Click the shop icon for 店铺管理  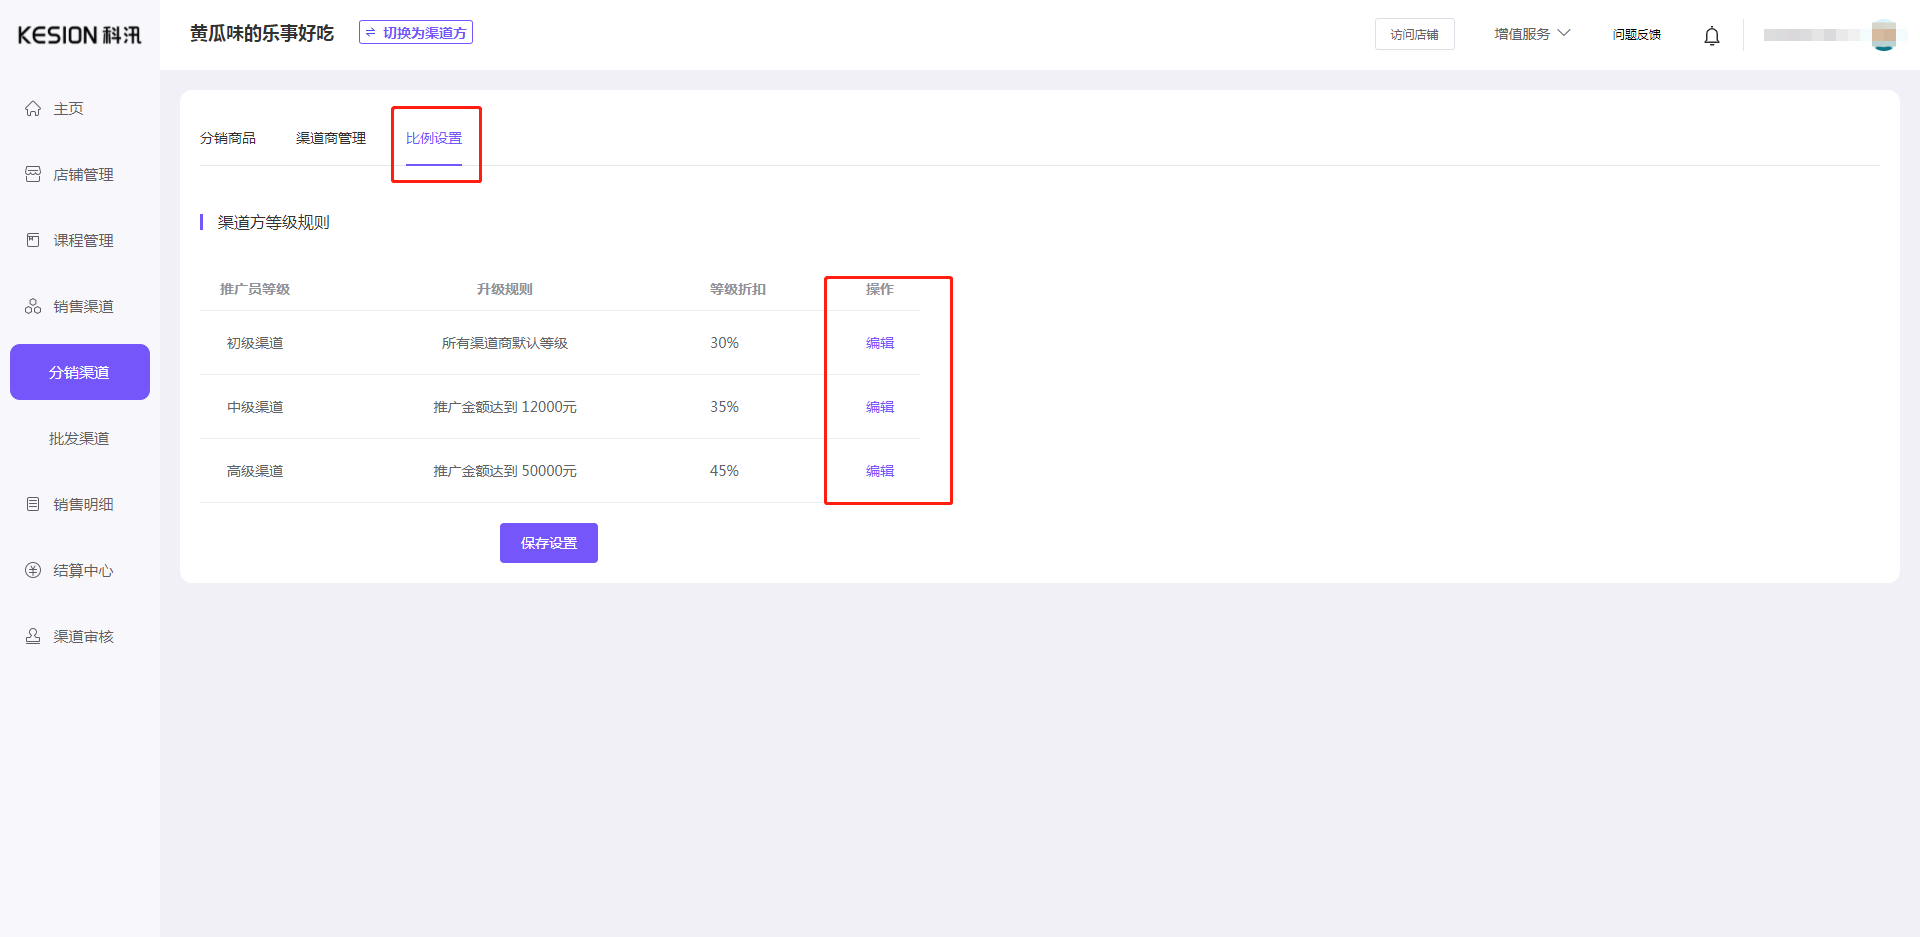(33, 175)
